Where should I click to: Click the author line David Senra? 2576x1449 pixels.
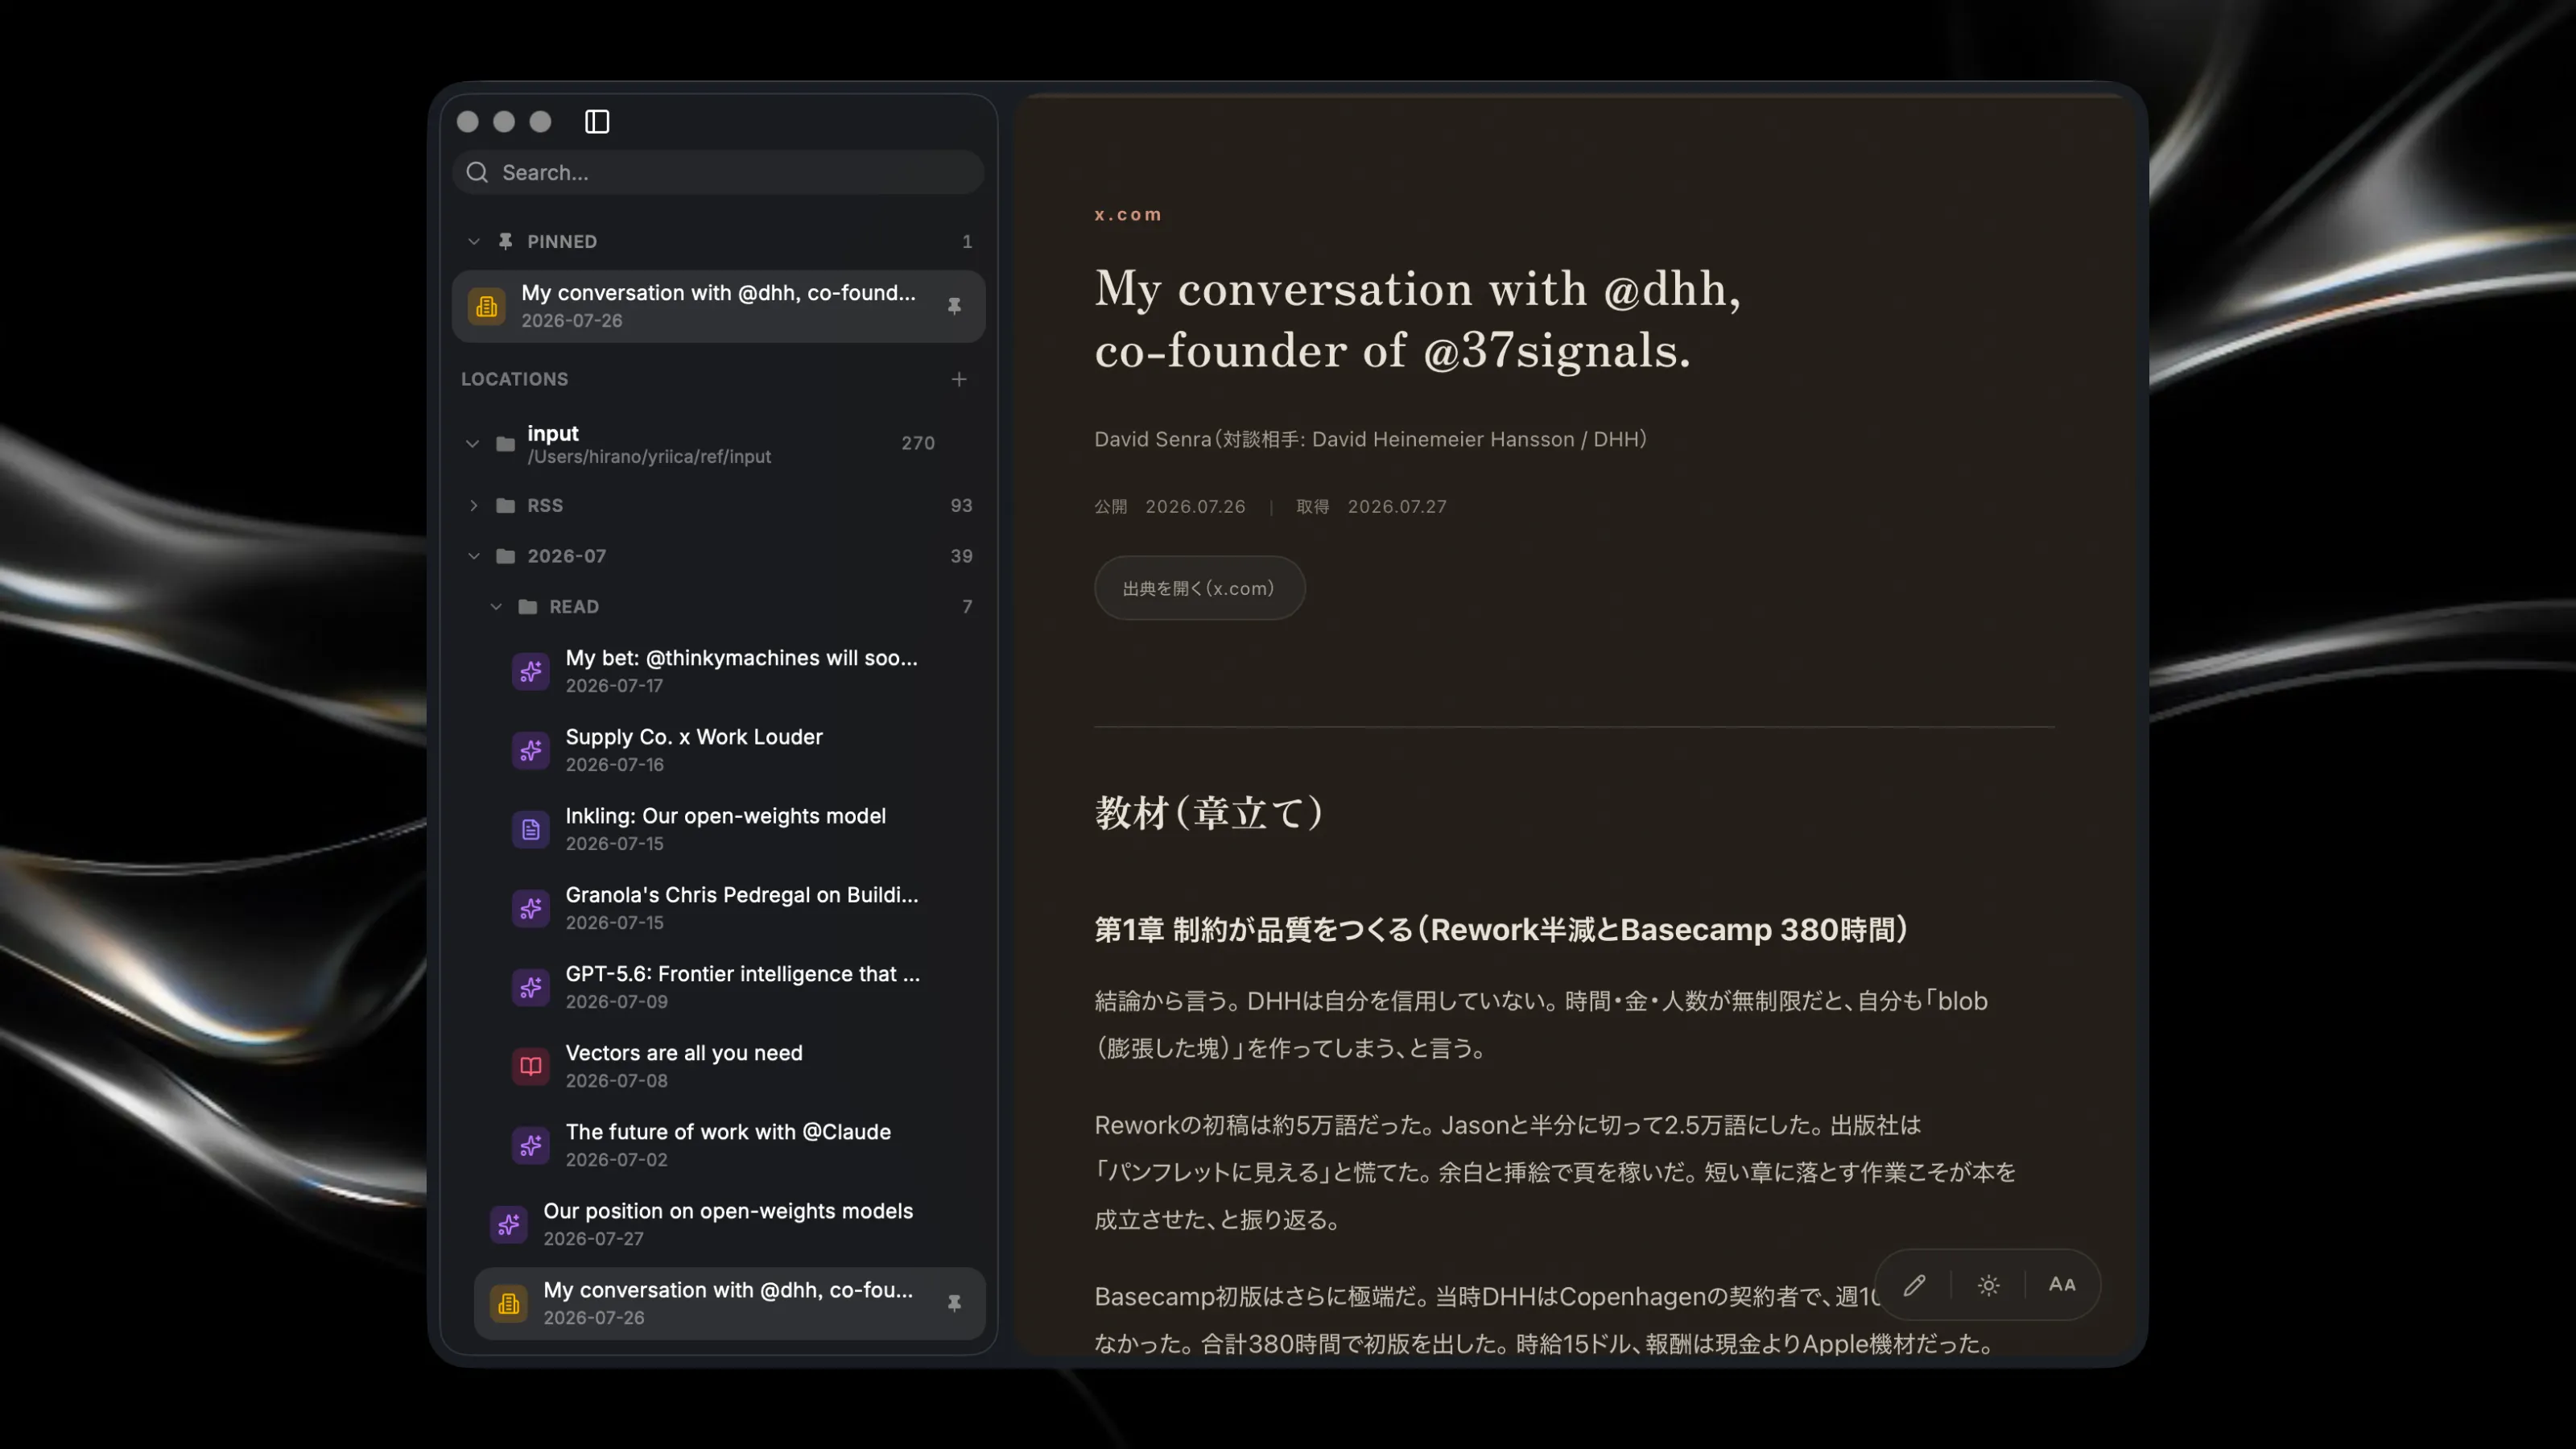click(x=1370, y=439)
